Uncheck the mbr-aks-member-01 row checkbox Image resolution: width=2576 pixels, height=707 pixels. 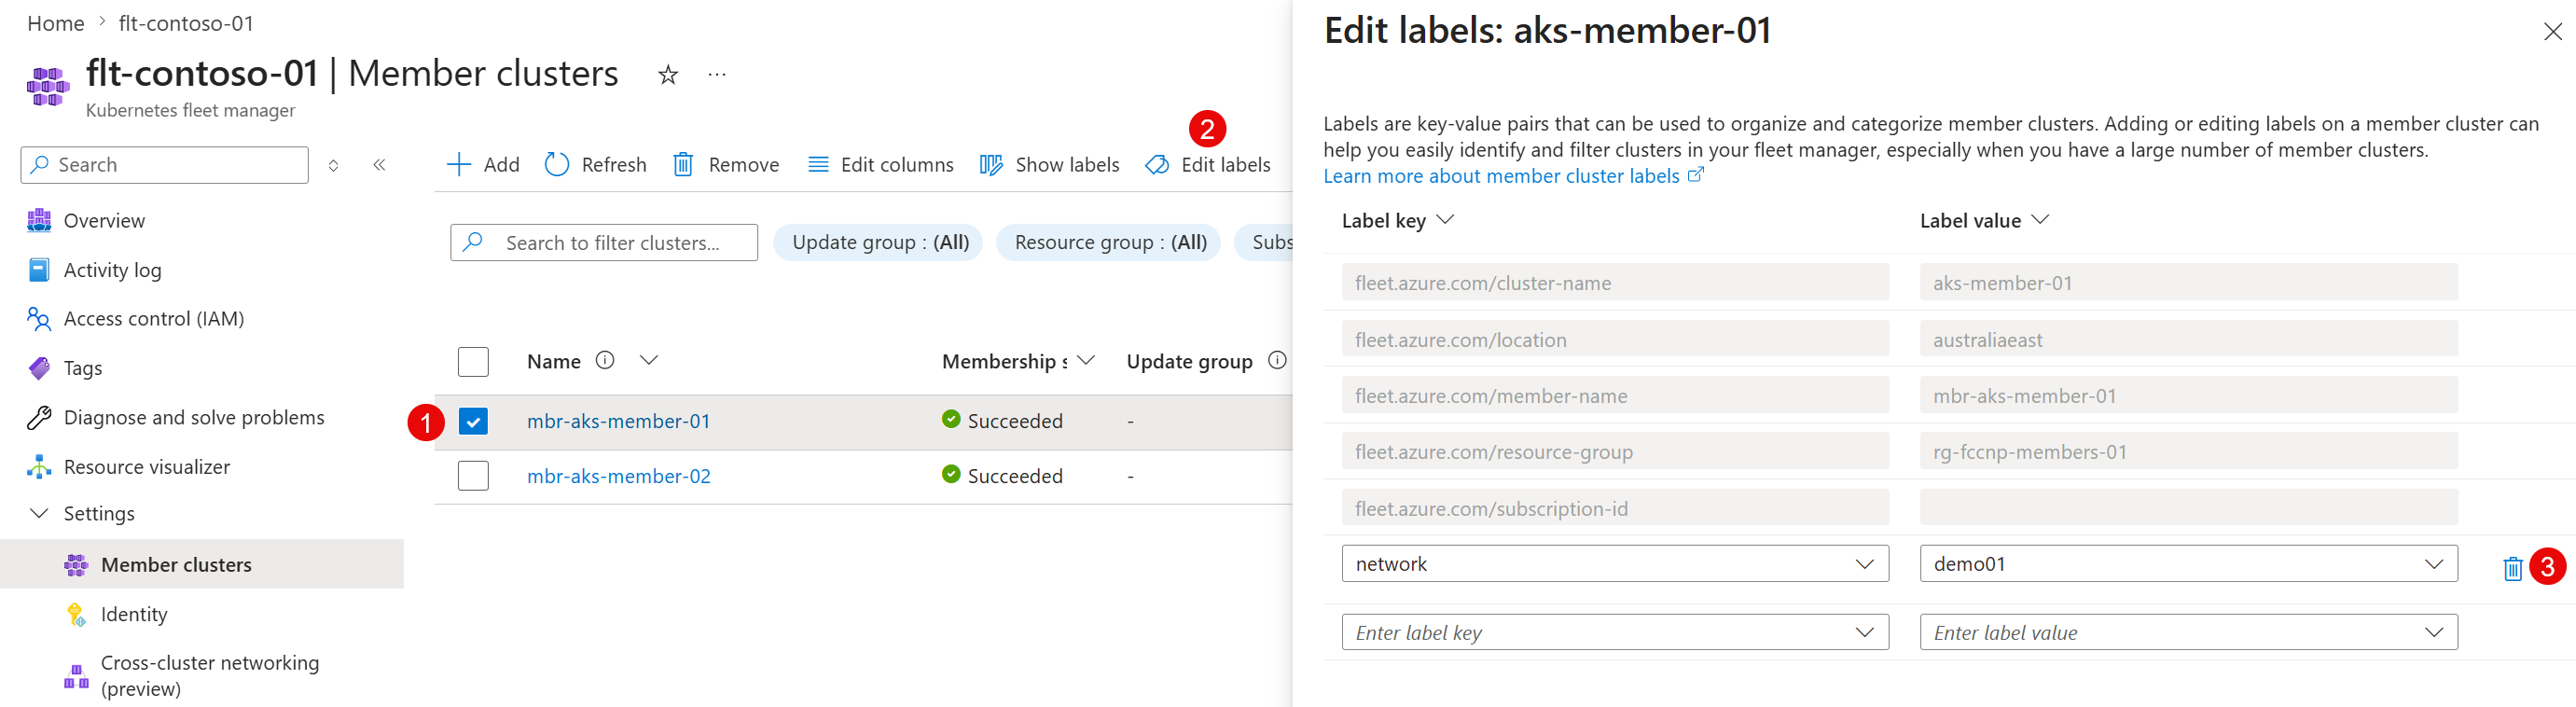coord(473,421)
